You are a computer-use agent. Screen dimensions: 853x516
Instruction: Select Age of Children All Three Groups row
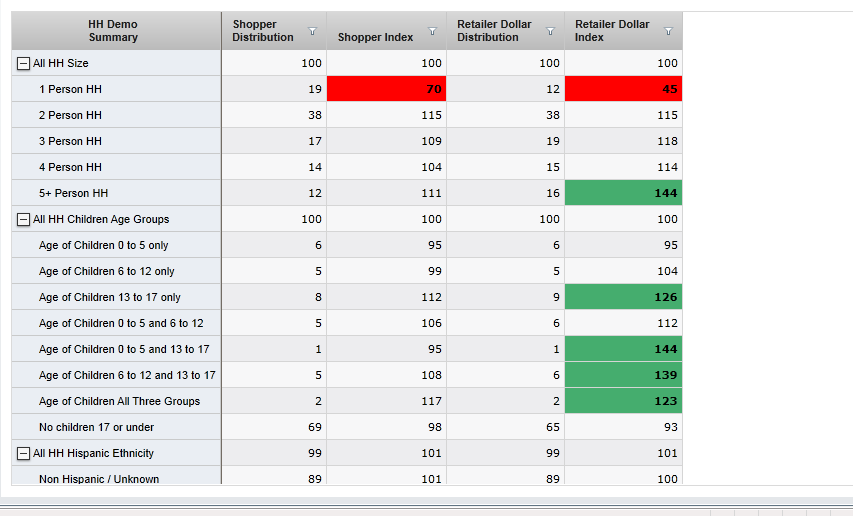(x=119, y=401)
